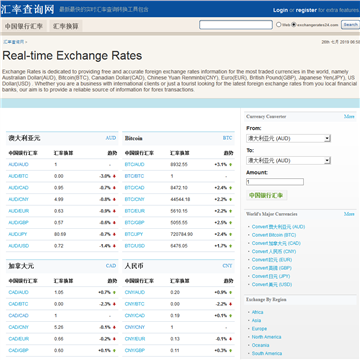Open the 汇率换算 tab
Image resolution: width=360 pixels, height=360 pixels.
click(65, 26)
